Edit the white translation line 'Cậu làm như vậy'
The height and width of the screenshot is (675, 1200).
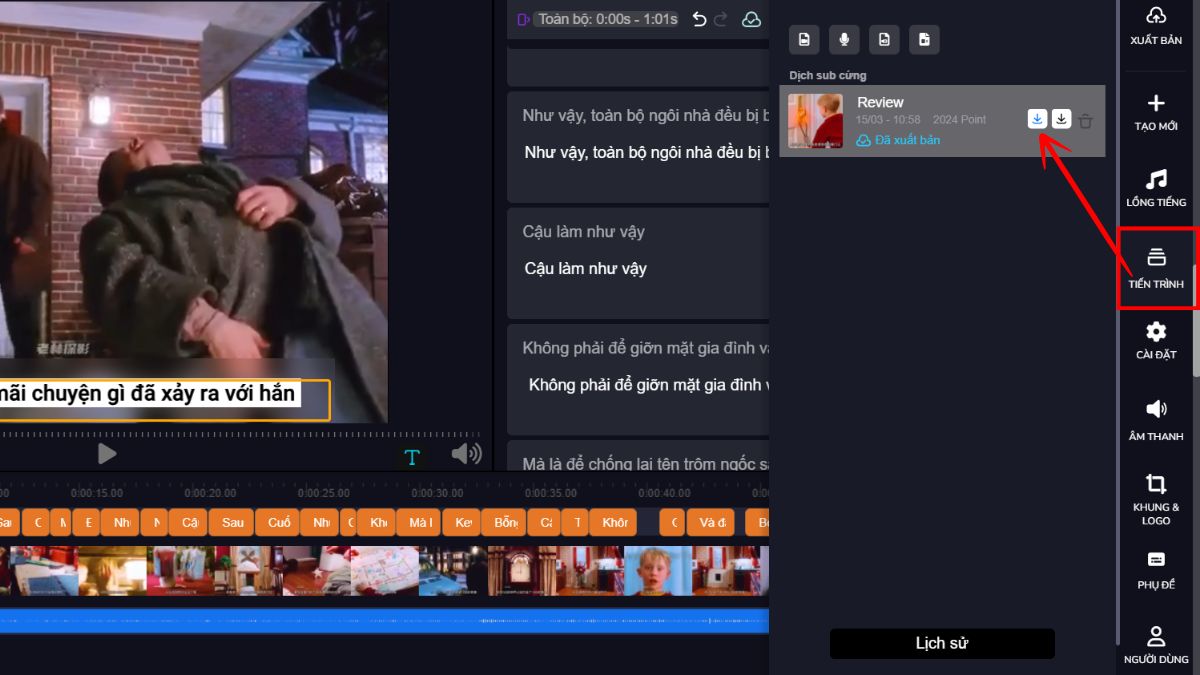(586, 269)
